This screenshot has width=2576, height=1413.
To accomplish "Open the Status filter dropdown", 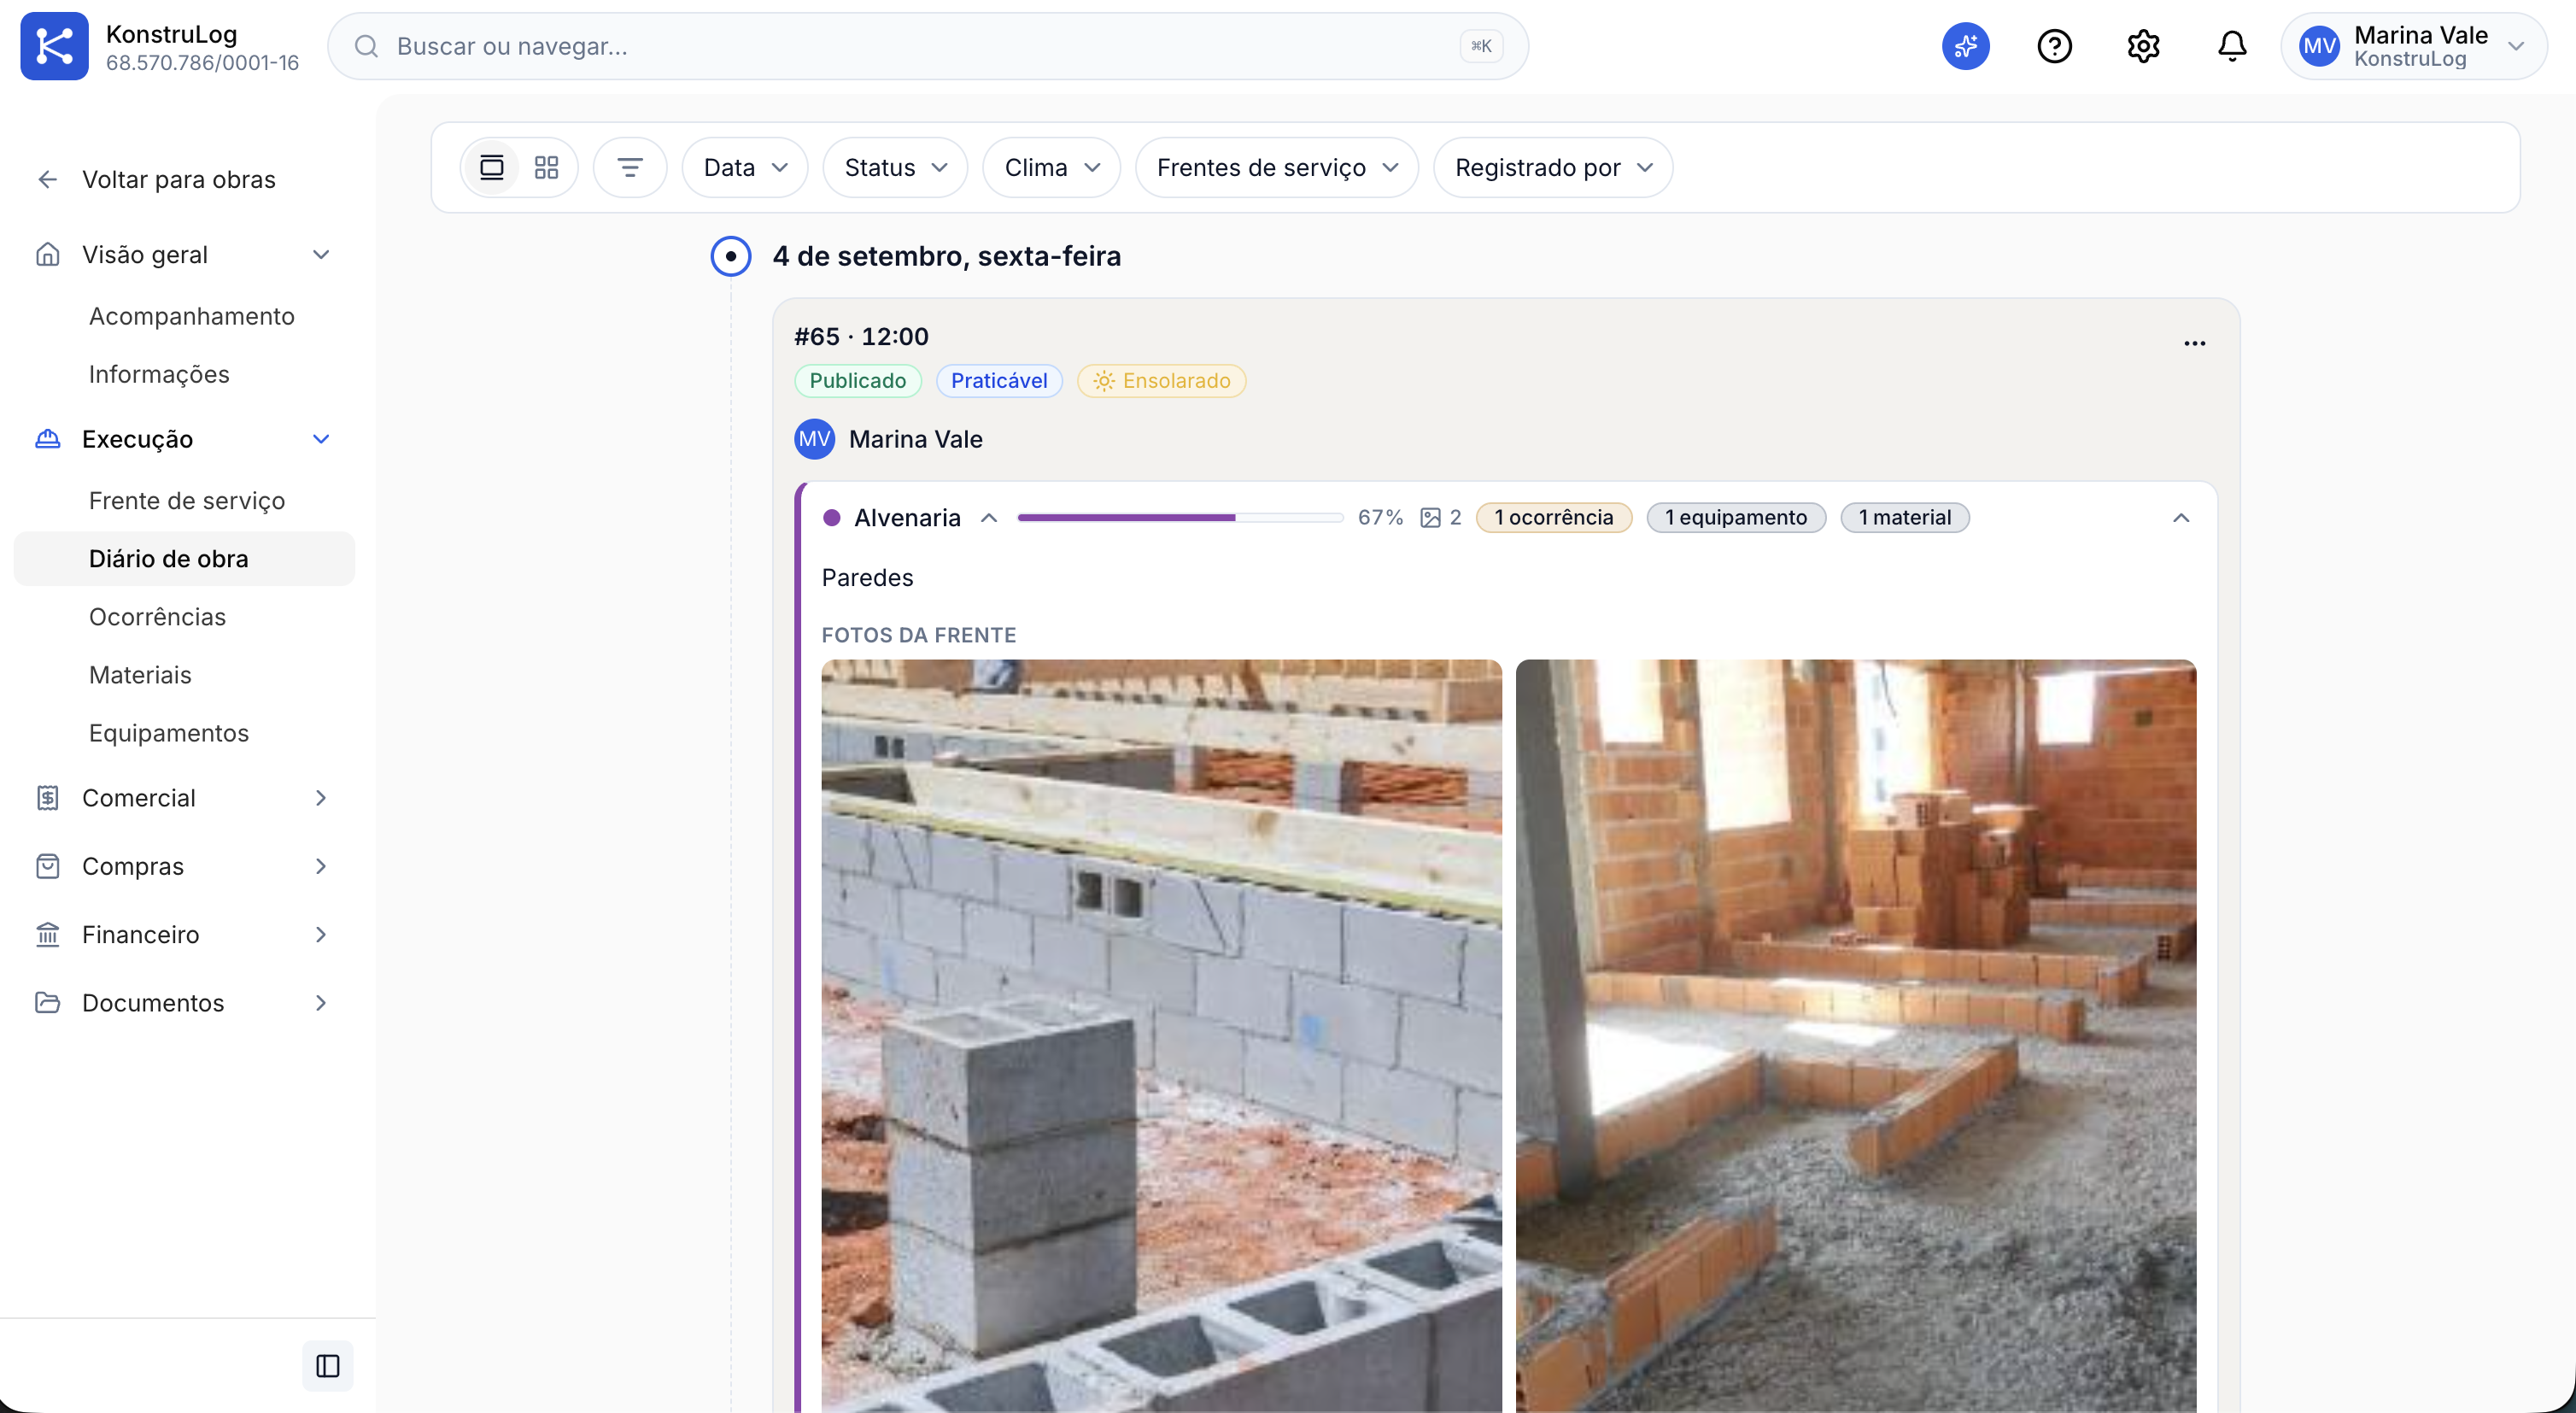I will [895, 167].
